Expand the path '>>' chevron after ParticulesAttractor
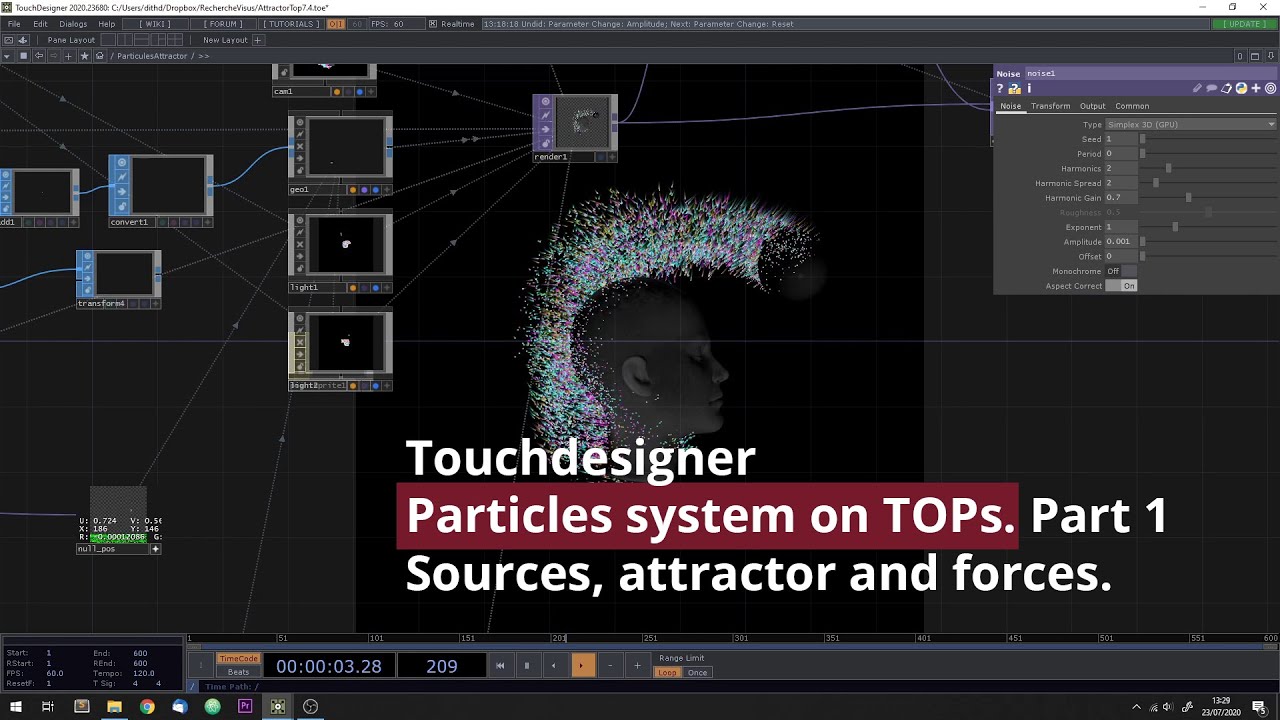The image size is (1280, 720). pyautogui.click(x=203, y=56)
